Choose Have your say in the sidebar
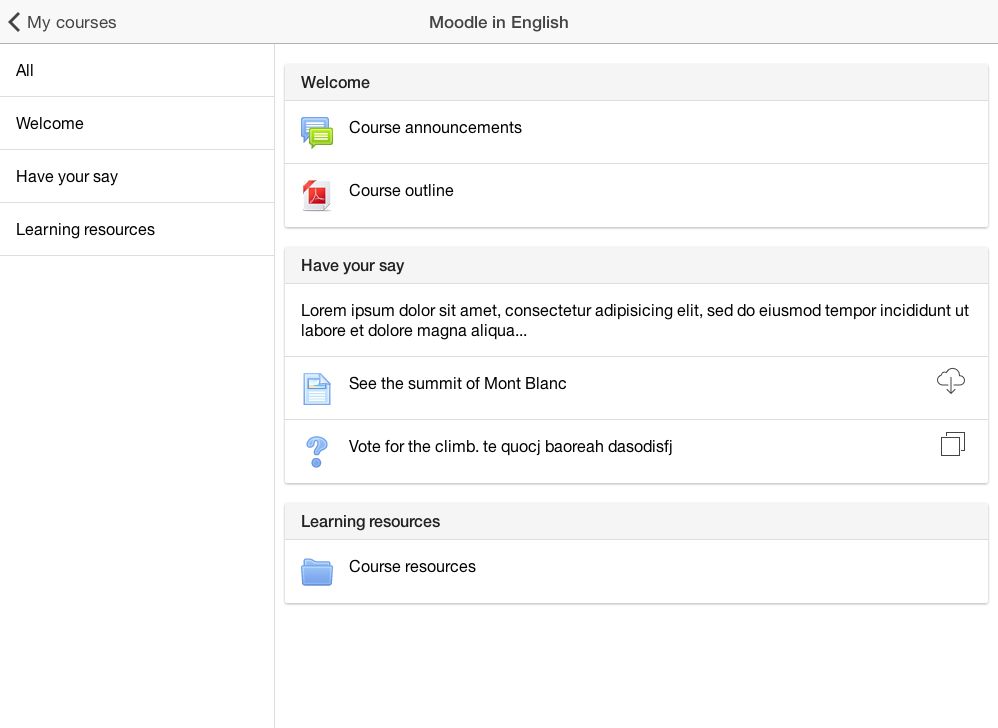Viewport: 998px width, 728px height. coord(137,176)
